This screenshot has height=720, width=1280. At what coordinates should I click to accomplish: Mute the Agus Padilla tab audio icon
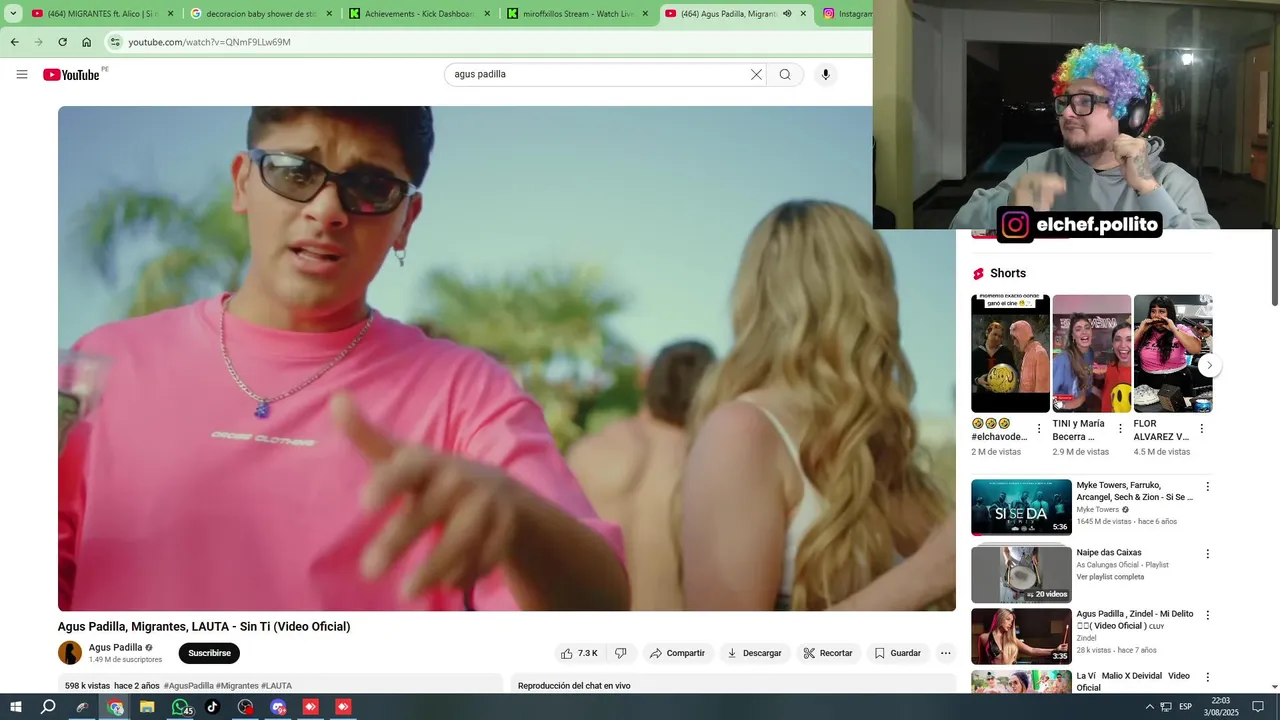787,14
